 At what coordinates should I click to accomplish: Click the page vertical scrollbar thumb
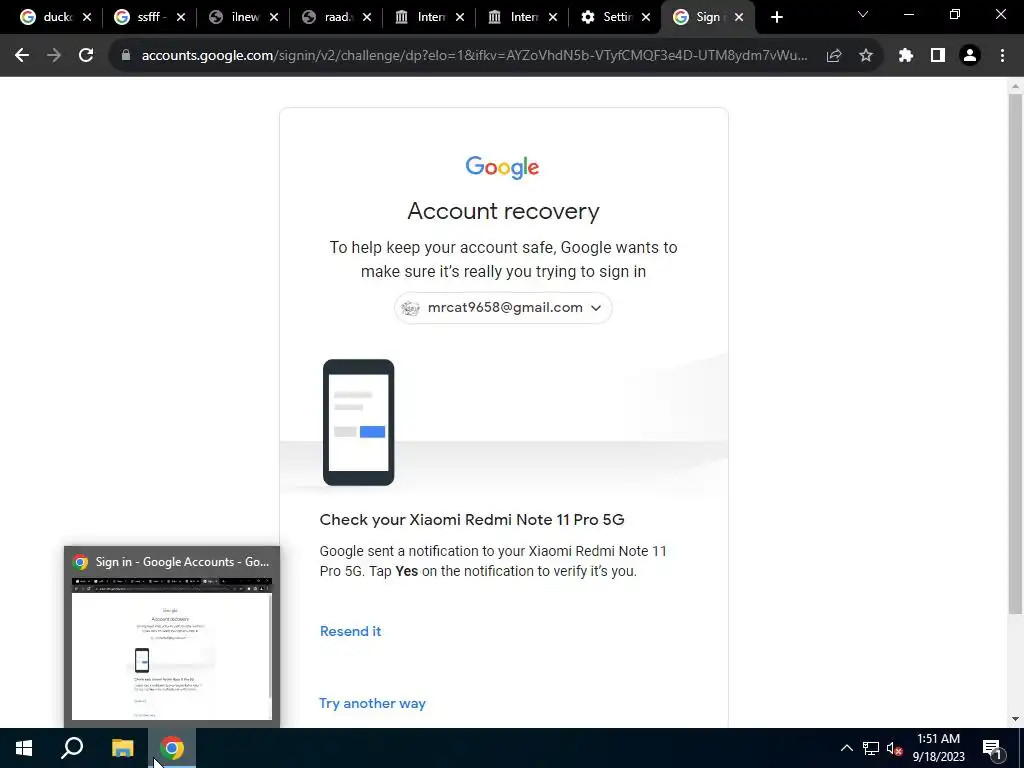pyautogui.click(x=1015, y=353)
